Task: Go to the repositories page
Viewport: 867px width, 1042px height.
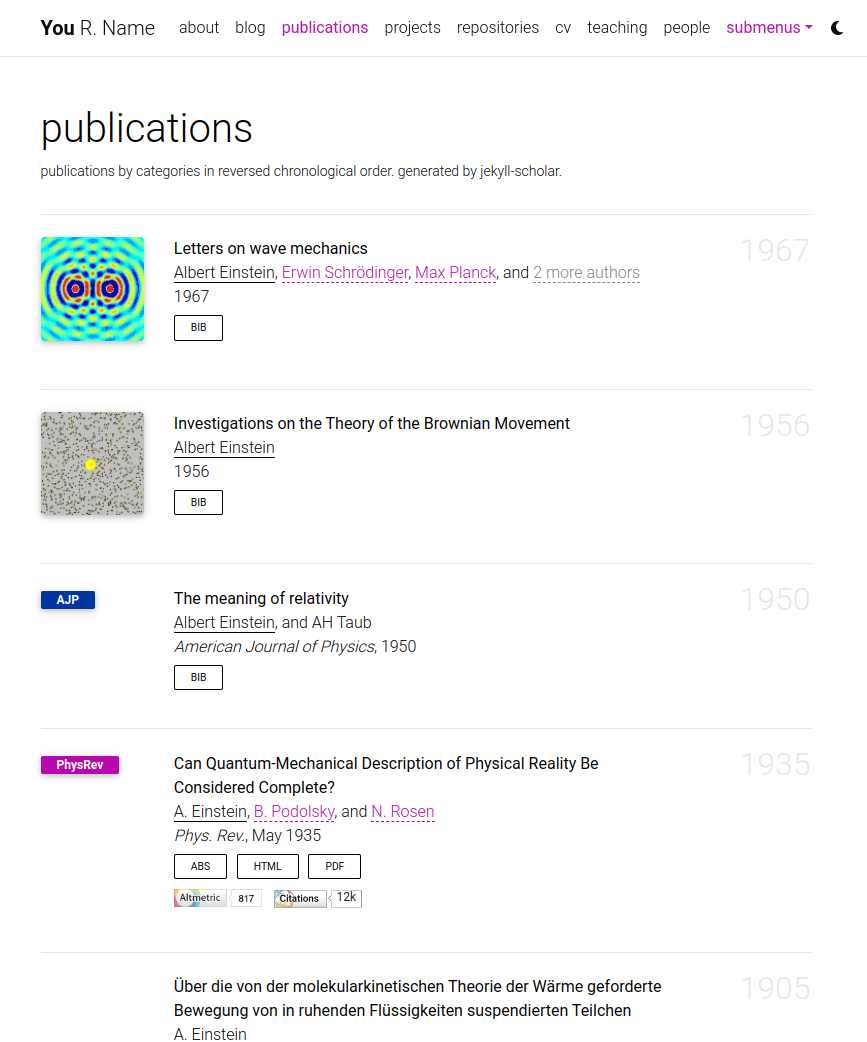Action: (497, 28)
